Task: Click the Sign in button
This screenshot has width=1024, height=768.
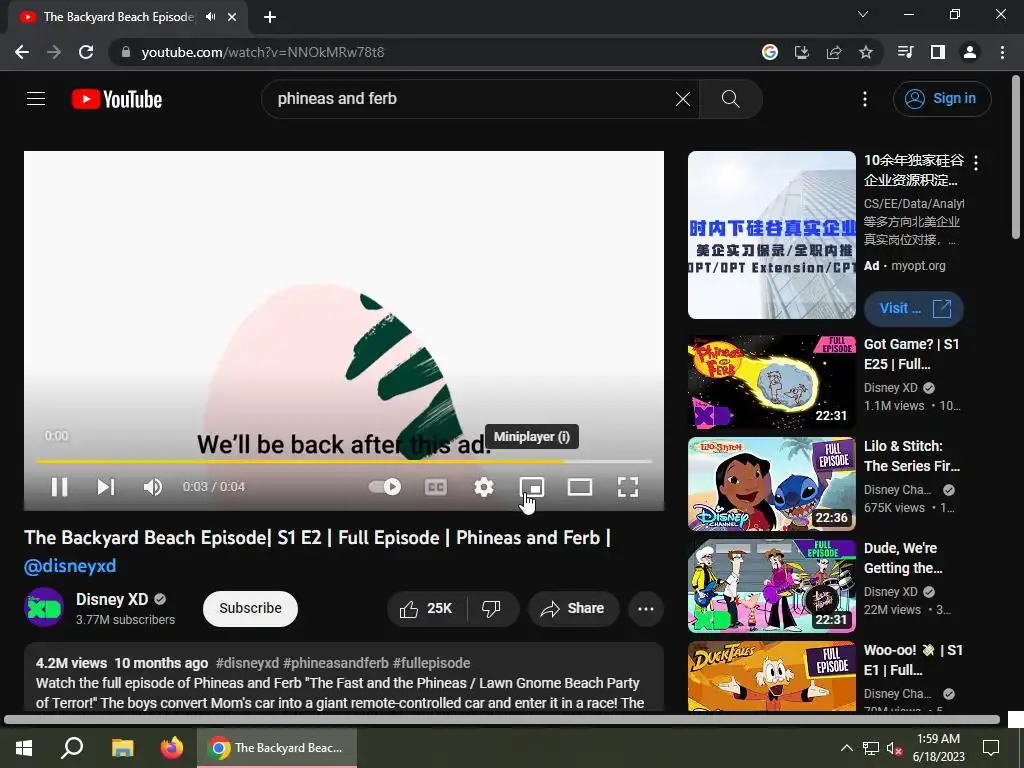Action: click(942, 99)
